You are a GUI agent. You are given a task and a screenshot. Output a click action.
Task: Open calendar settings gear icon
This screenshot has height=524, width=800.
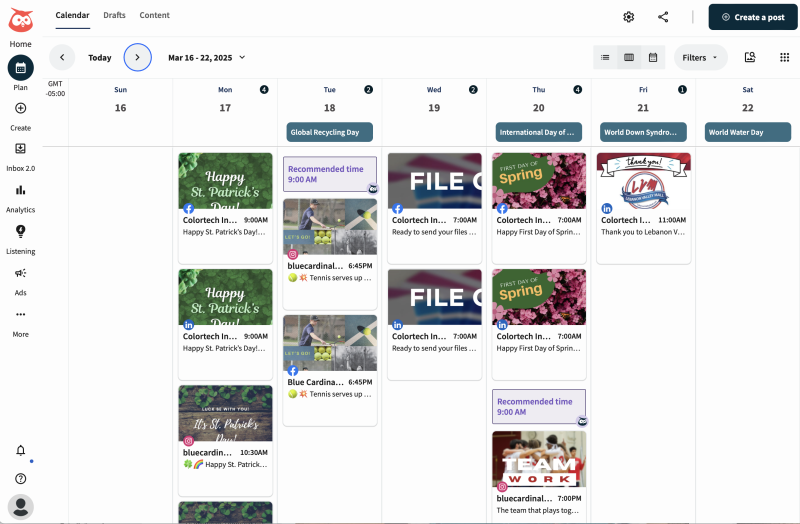point(629,17)
